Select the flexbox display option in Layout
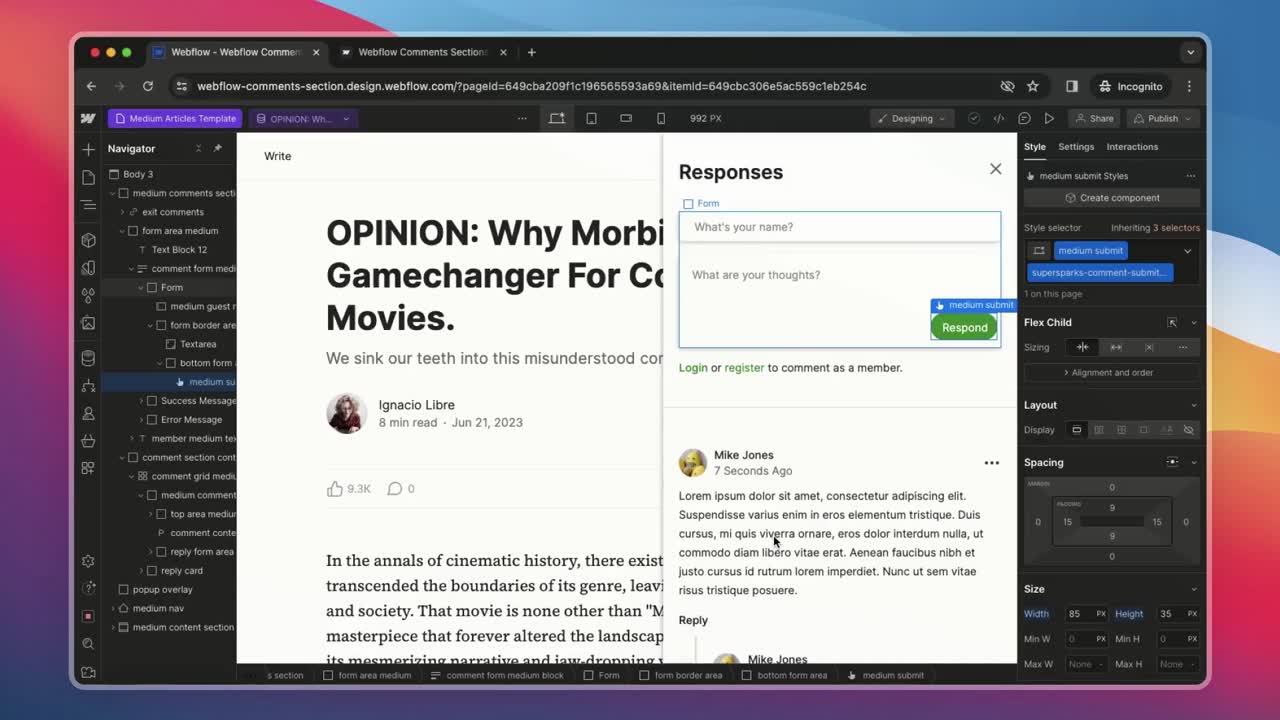The image size is (1280, 720). coord(1100,429)
